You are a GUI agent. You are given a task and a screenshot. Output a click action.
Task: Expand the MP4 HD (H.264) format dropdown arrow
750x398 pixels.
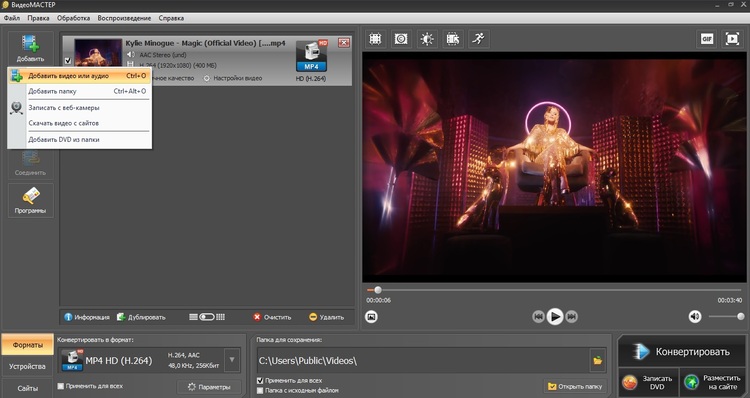pos(232,360)
